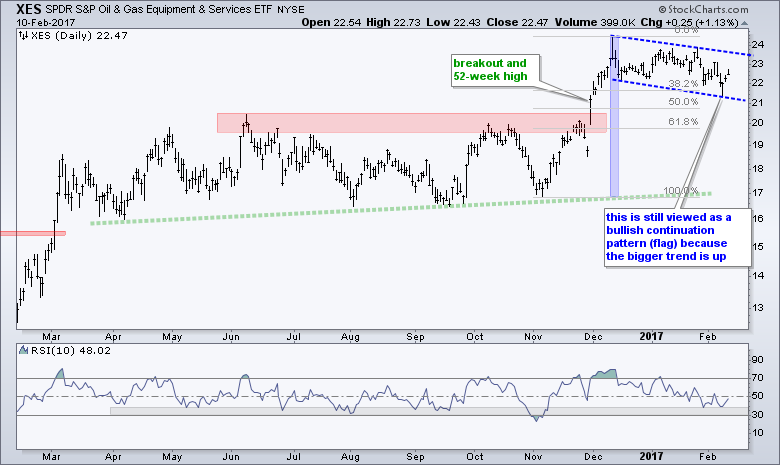
Task: Click the Volume 399.0K value
Action: click(x=595, y=22)
